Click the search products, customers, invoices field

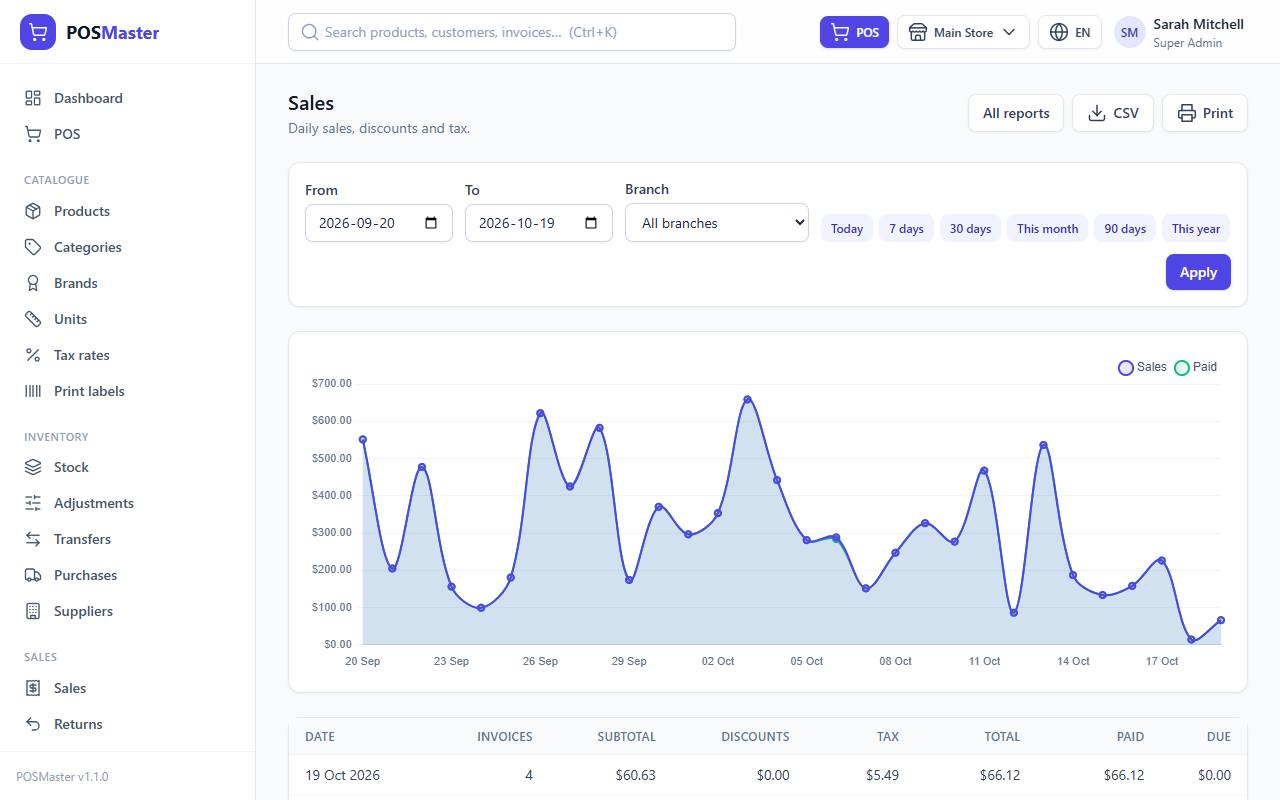tap(512, 32)
